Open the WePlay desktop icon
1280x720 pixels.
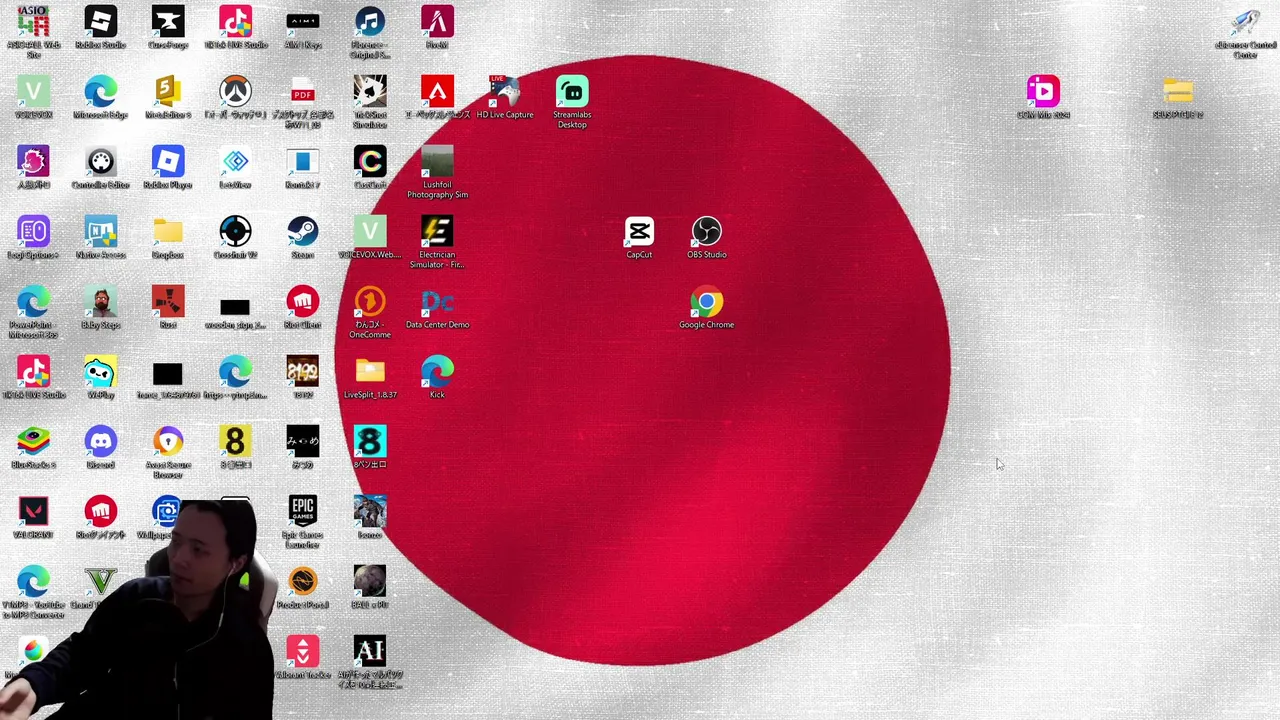tap(100, 372)
